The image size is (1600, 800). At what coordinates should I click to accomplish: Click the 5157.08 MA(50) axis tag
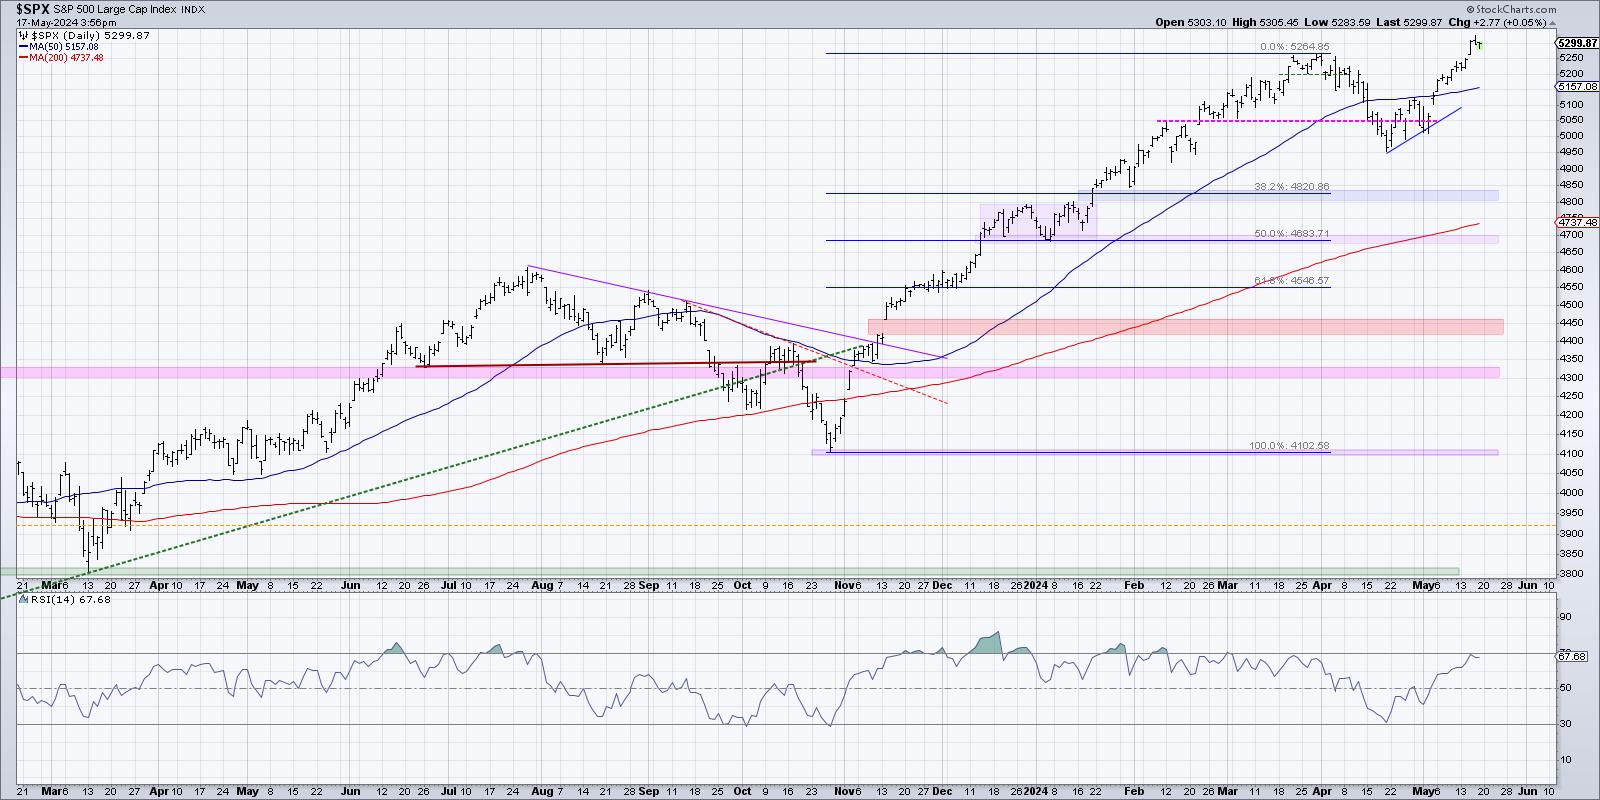click(x=1579, y=87)
